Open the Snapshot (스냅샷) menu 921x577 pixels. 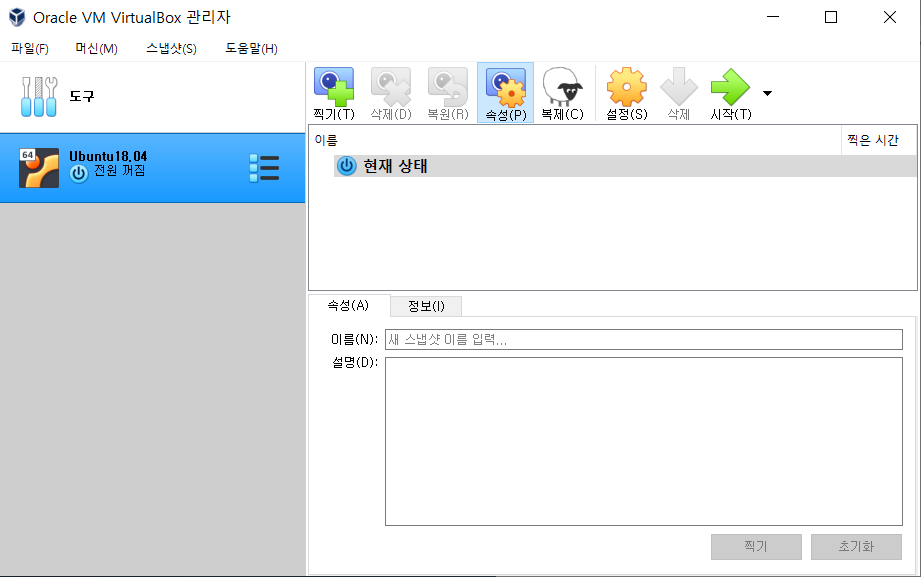click(171, 49)
